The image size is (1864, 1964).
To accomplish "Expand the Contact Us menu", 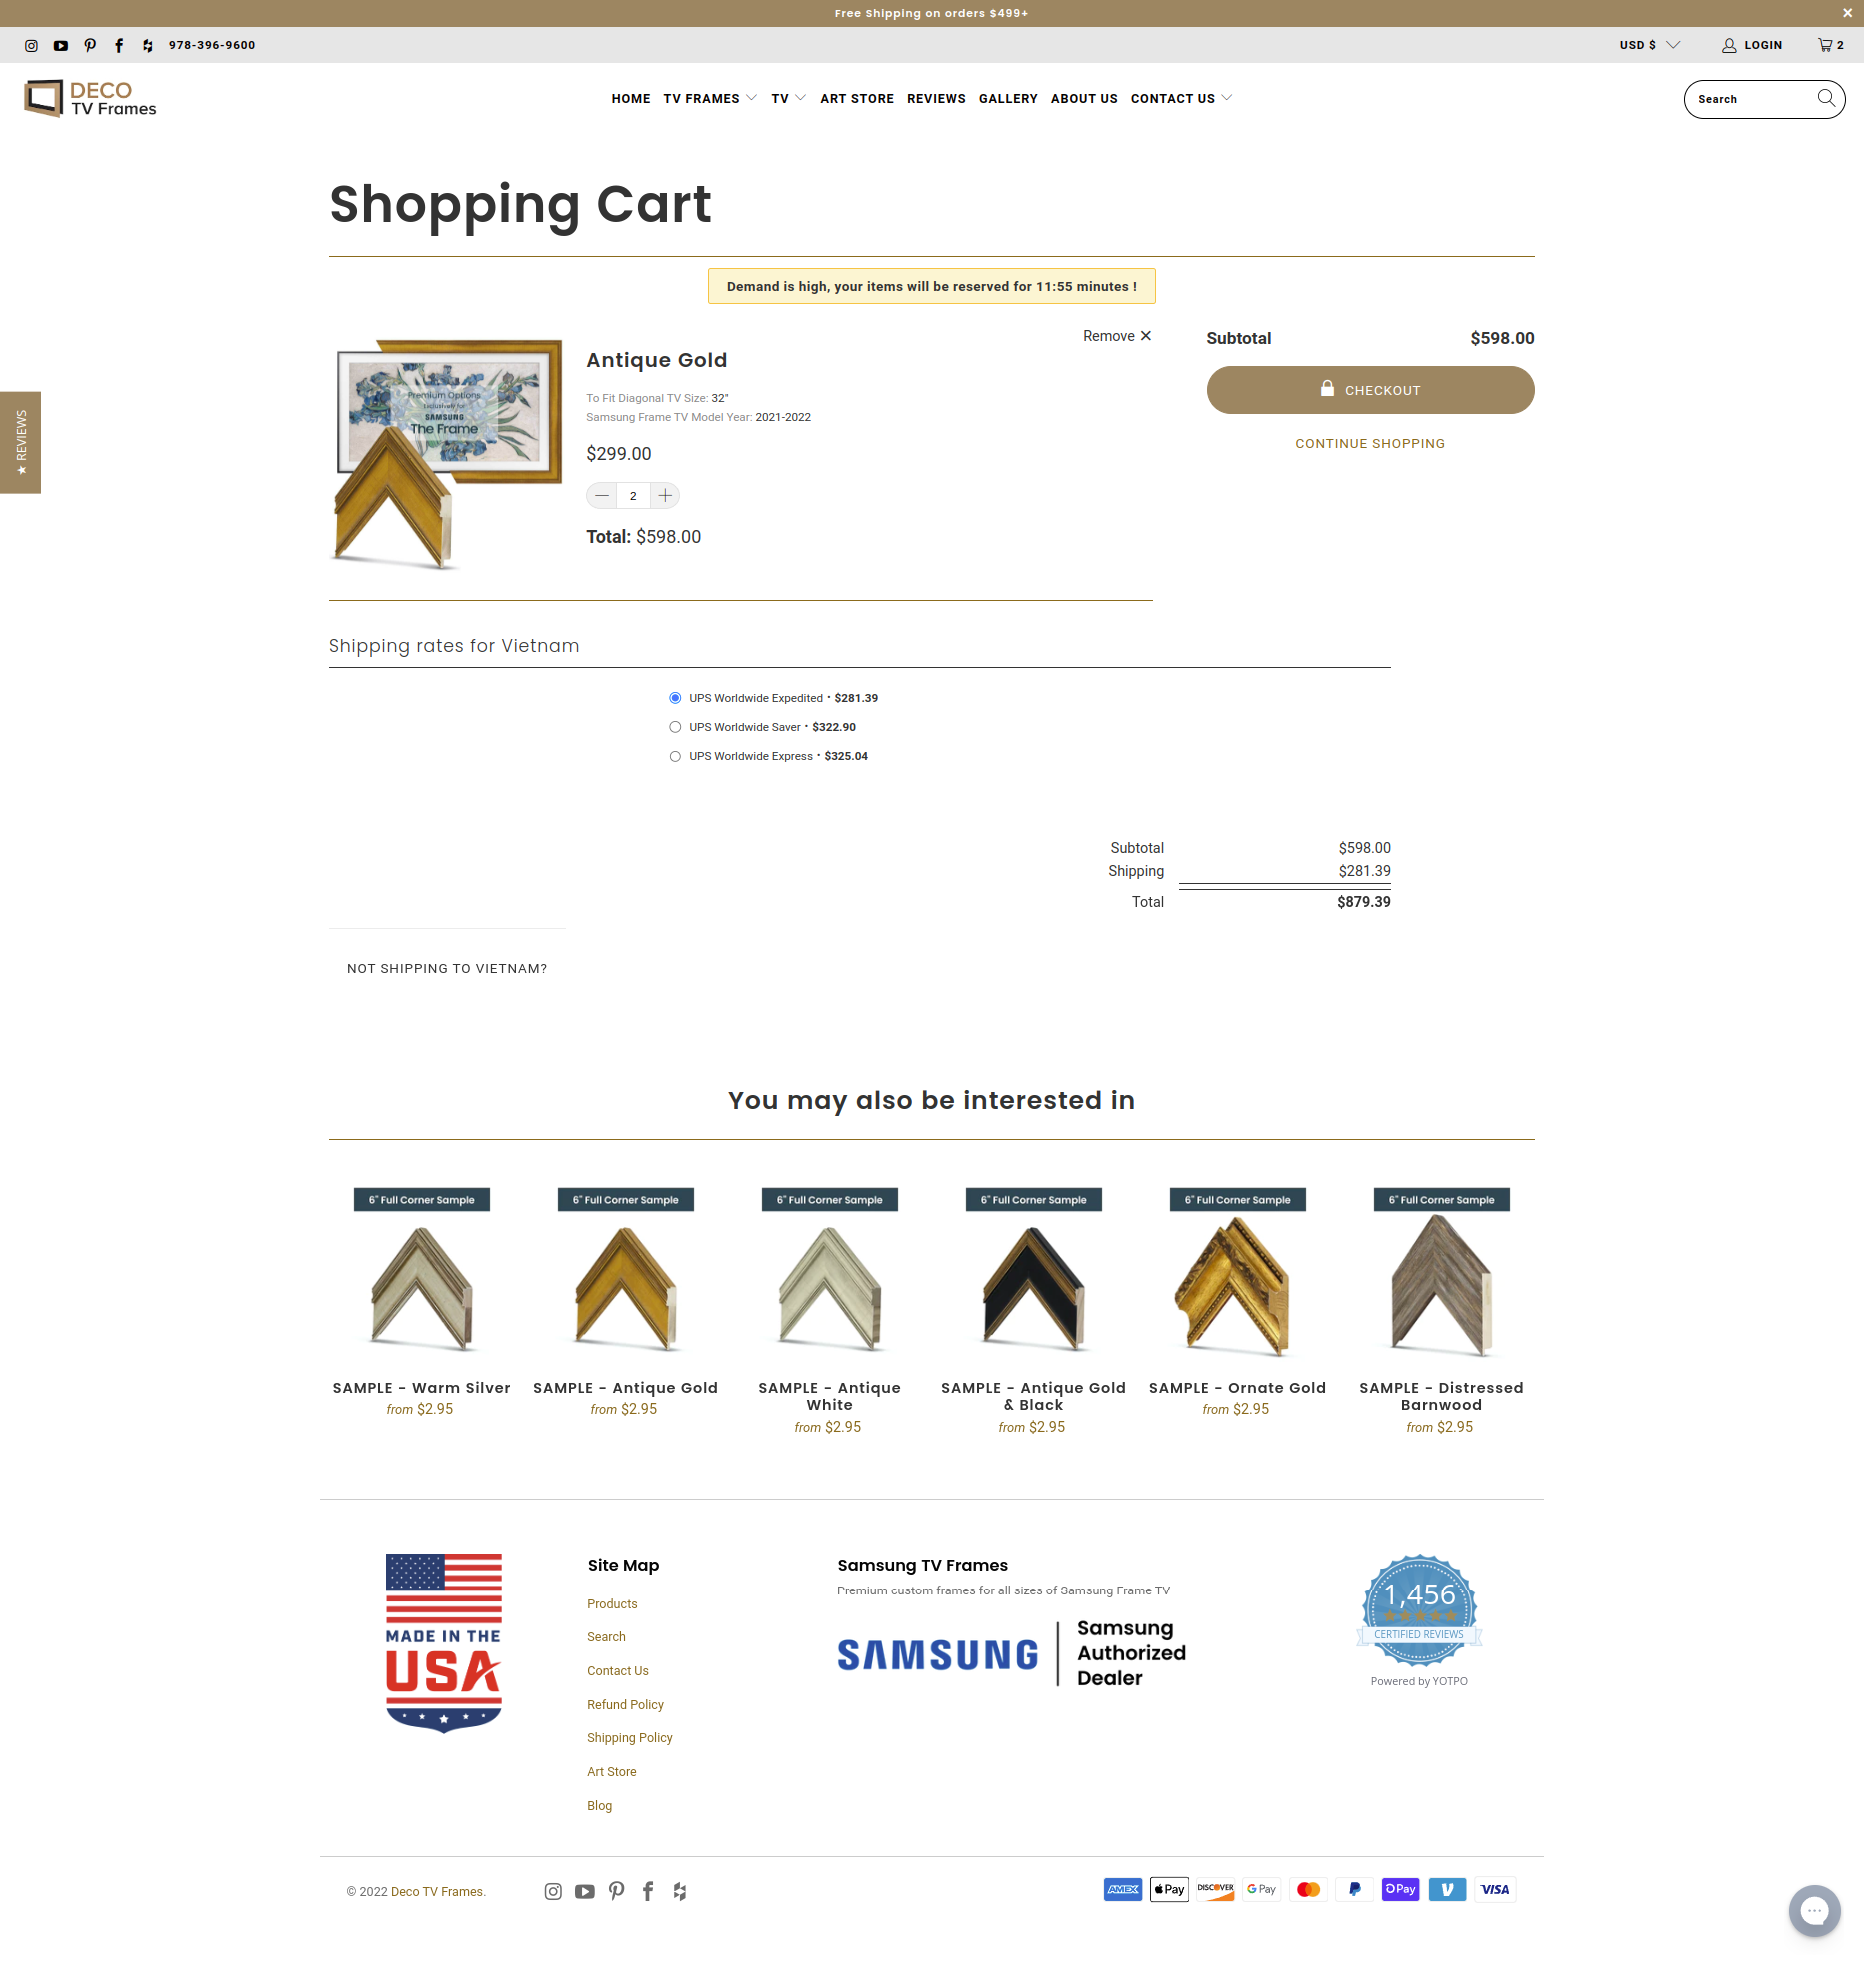I will coord(1181,99).
